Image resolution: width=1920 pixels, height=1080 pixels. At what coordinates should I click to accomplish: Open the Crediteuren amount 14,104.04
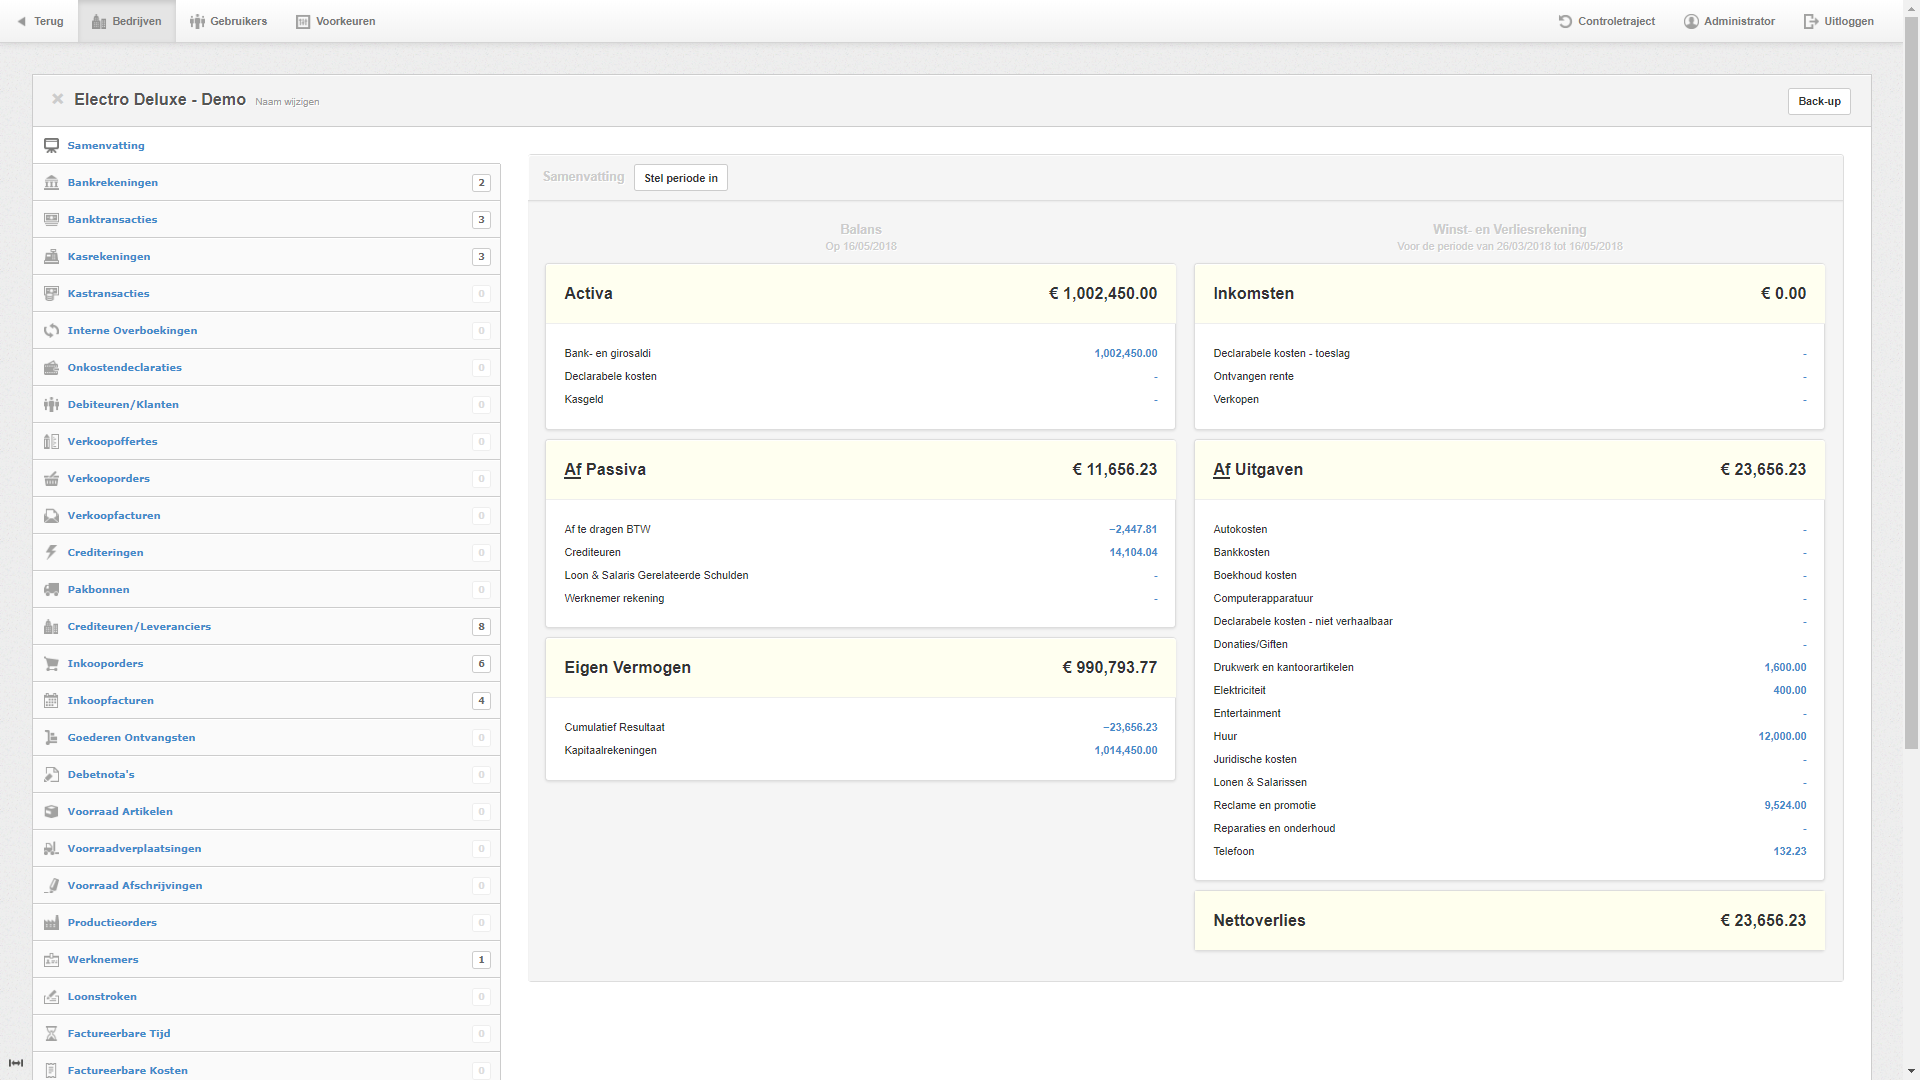click(1133, 553)
